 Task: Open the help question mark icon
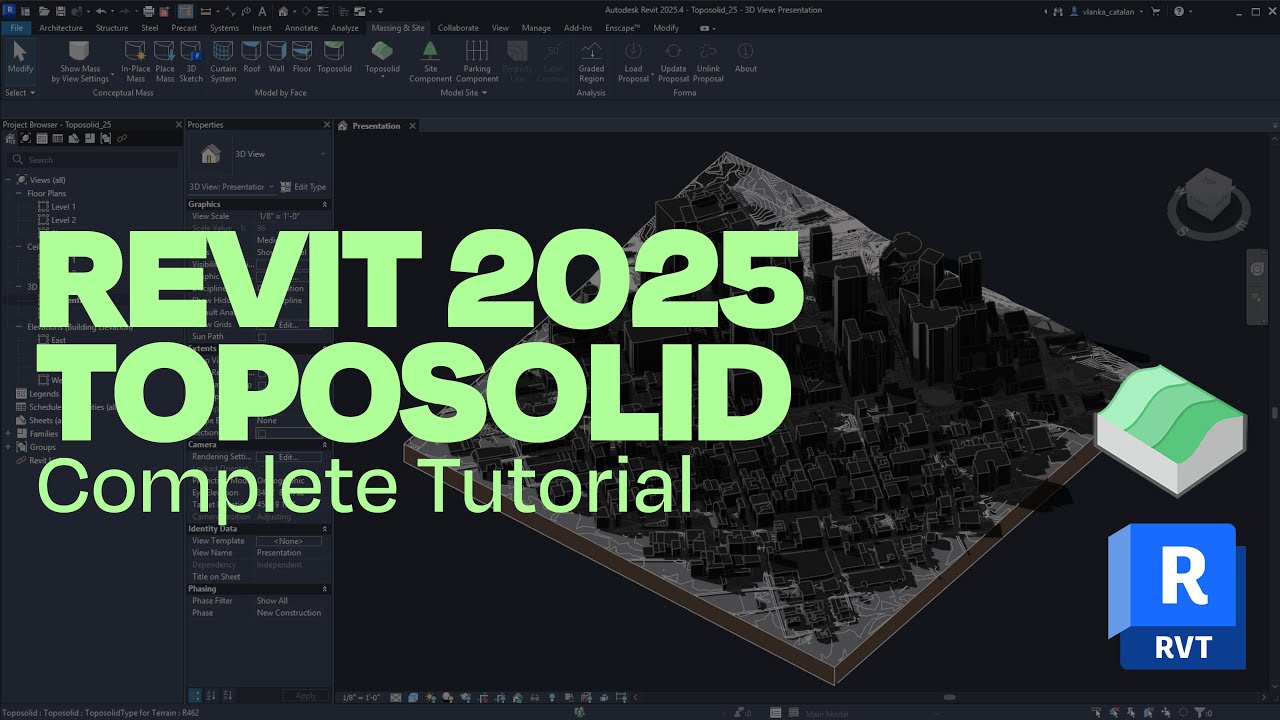pos(1178,10)
